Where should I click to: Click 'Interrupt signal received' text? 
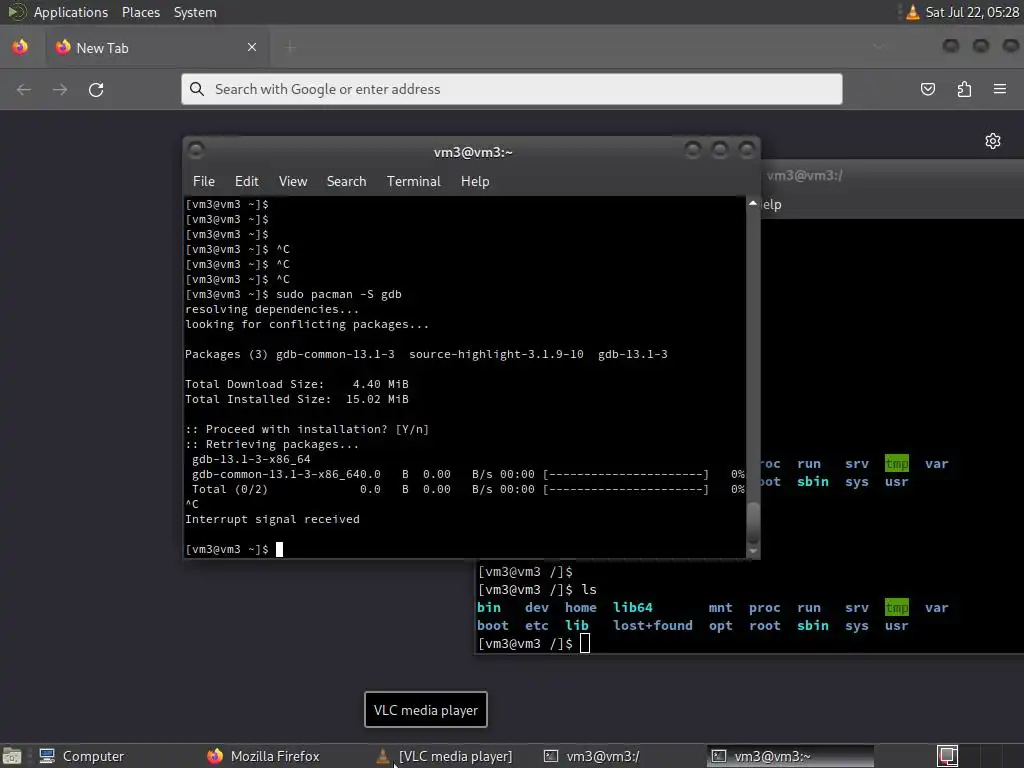point(272,520)
